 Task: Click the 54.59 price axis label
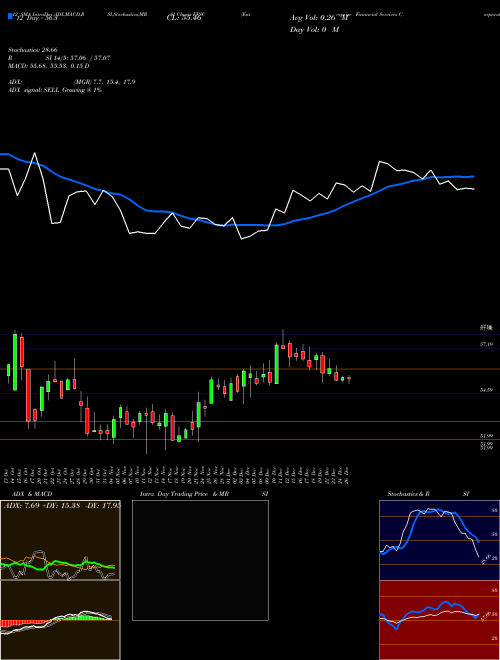[x=487, y=390]
